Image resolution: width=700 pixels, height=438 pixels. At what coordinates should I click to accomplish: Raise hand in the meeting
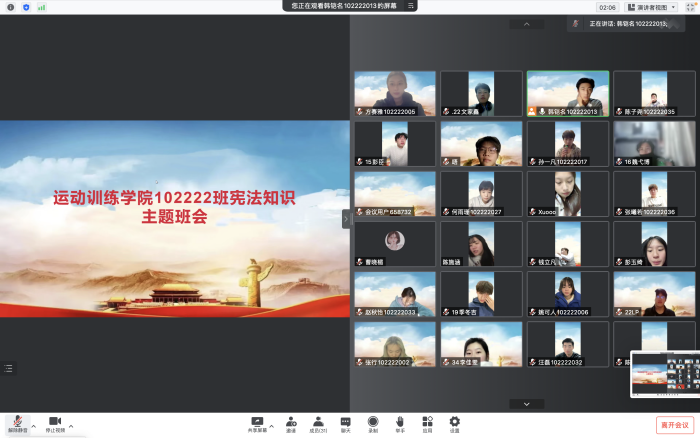click(x=400, y=422)
